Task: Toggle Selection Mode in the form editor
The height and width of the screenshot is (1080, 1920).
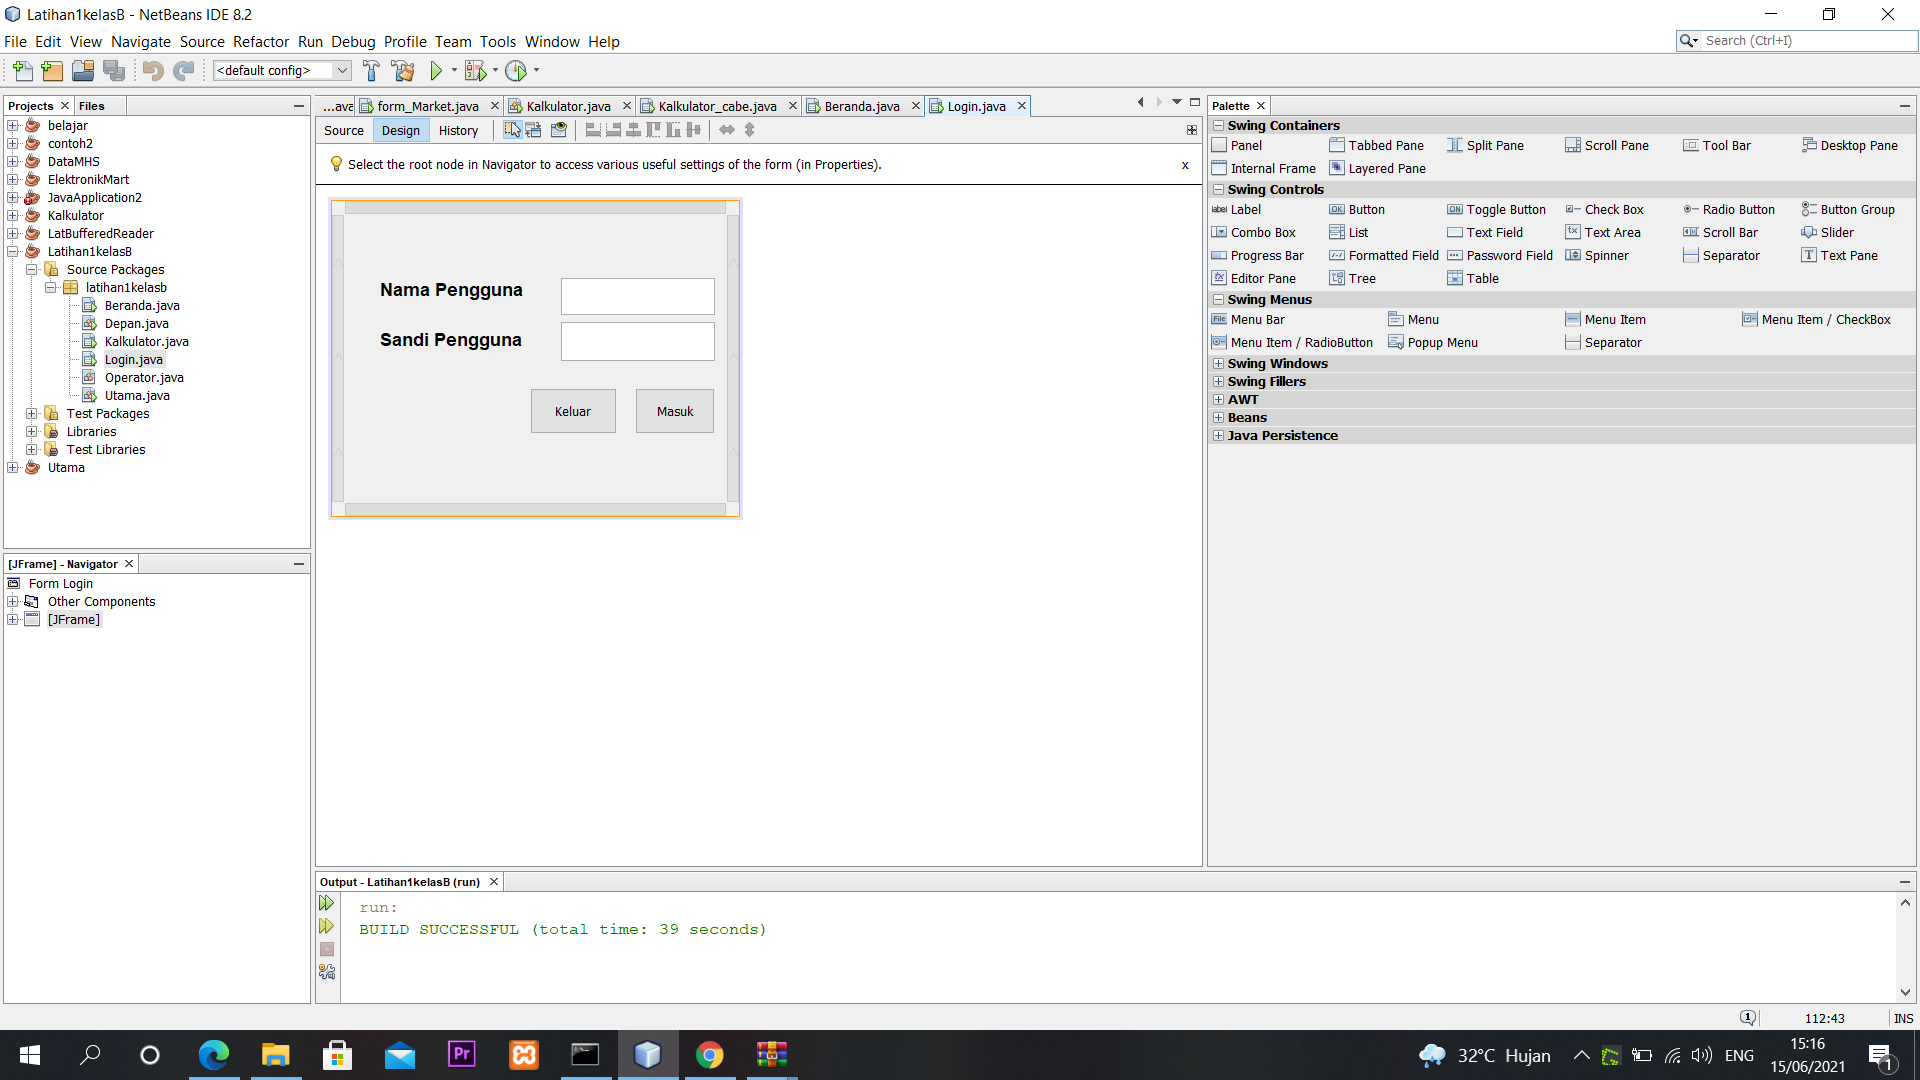Action: tap(512, 130)
